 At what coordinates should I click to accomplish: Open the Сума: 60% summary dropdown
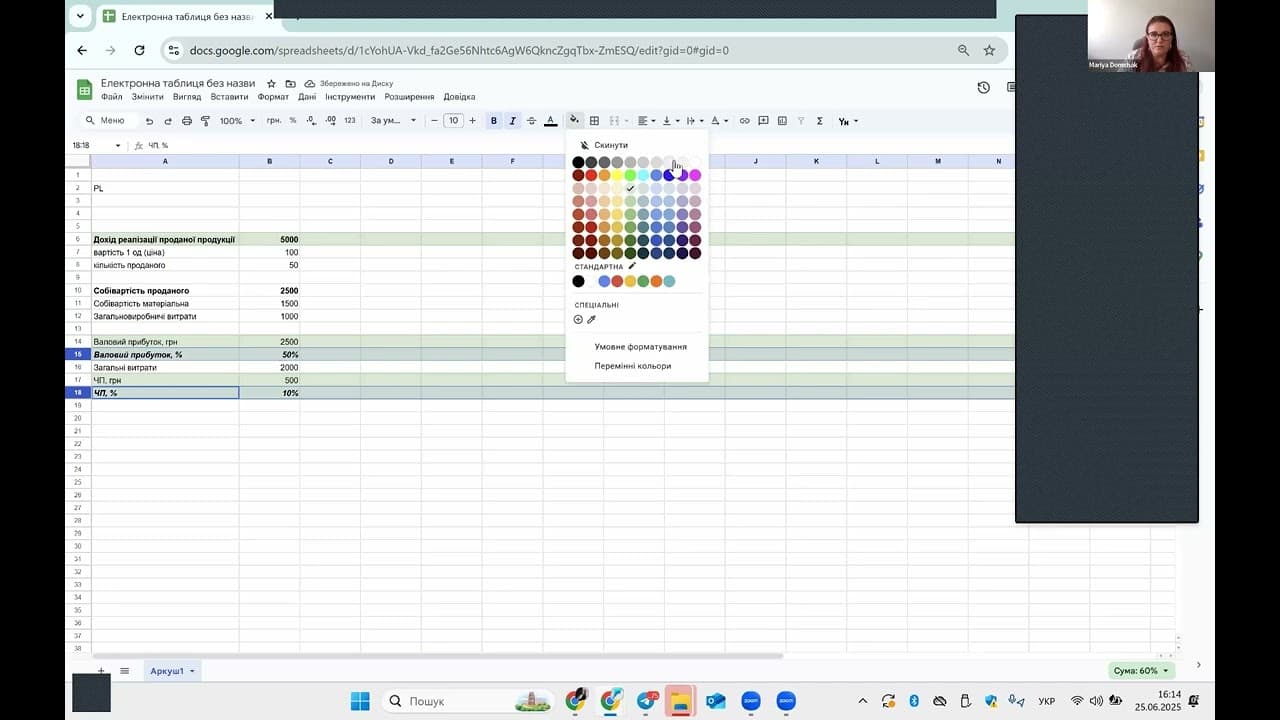[x=1139, y=671]
